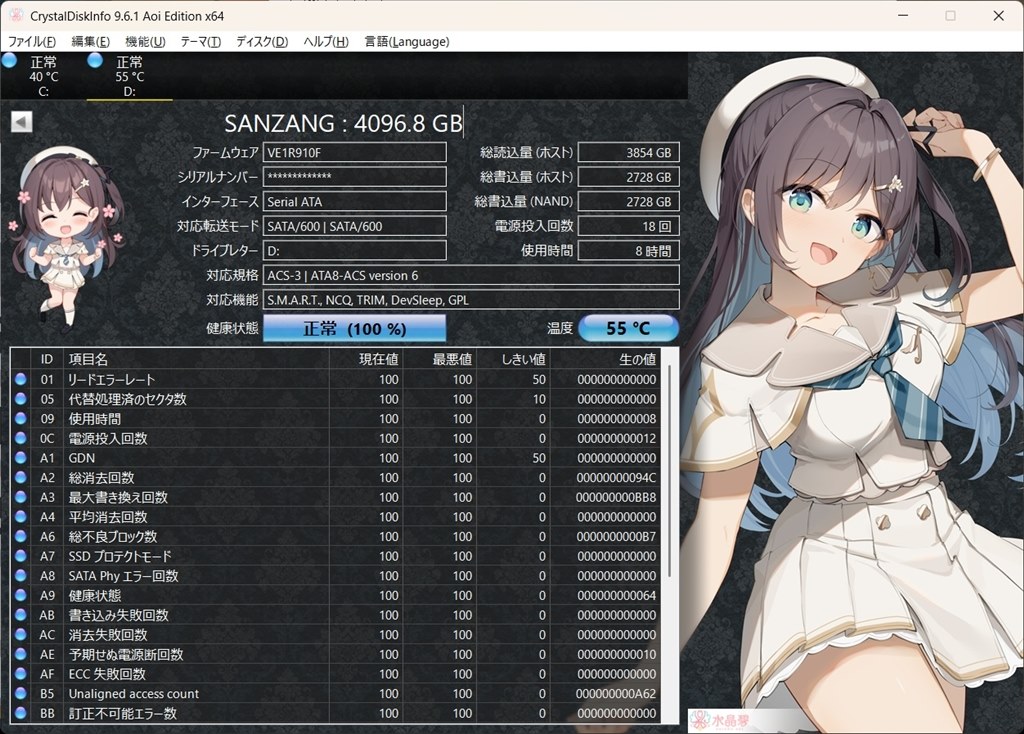Image resolution: width=1024 pixels, height=734 pixels.
Task: Click the Serial ATA interface field
Action: click(x=355, y=201)
